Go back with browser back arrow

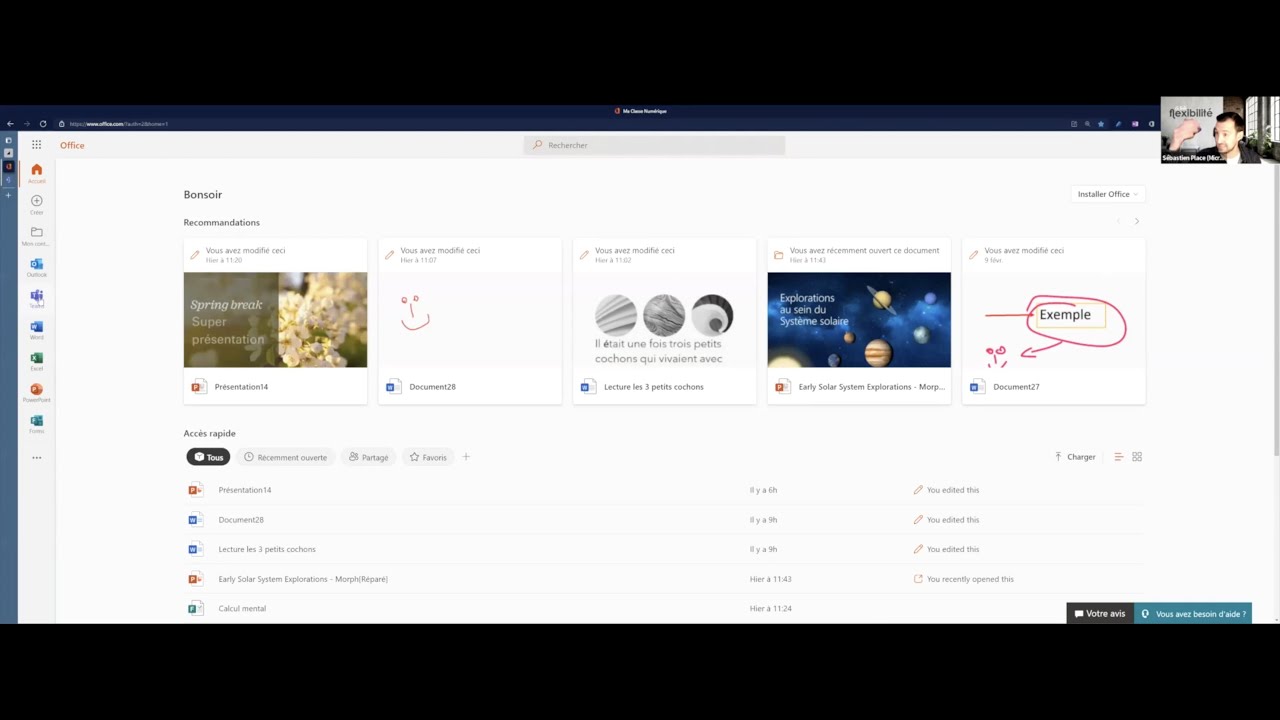(x=10, y=124)
